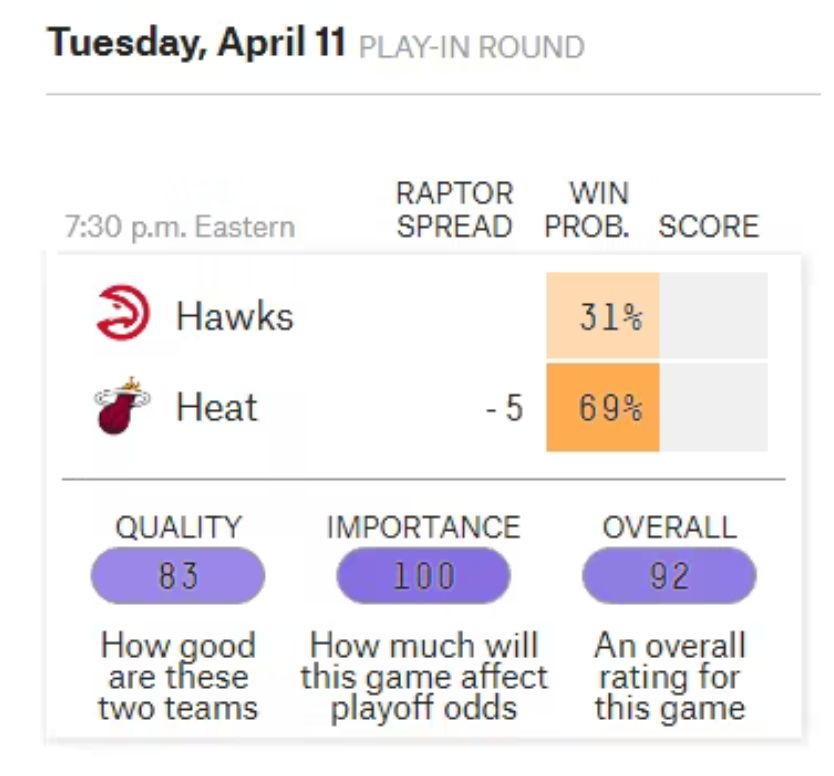Click the Overall rating pill showing 92

[669, 575]
